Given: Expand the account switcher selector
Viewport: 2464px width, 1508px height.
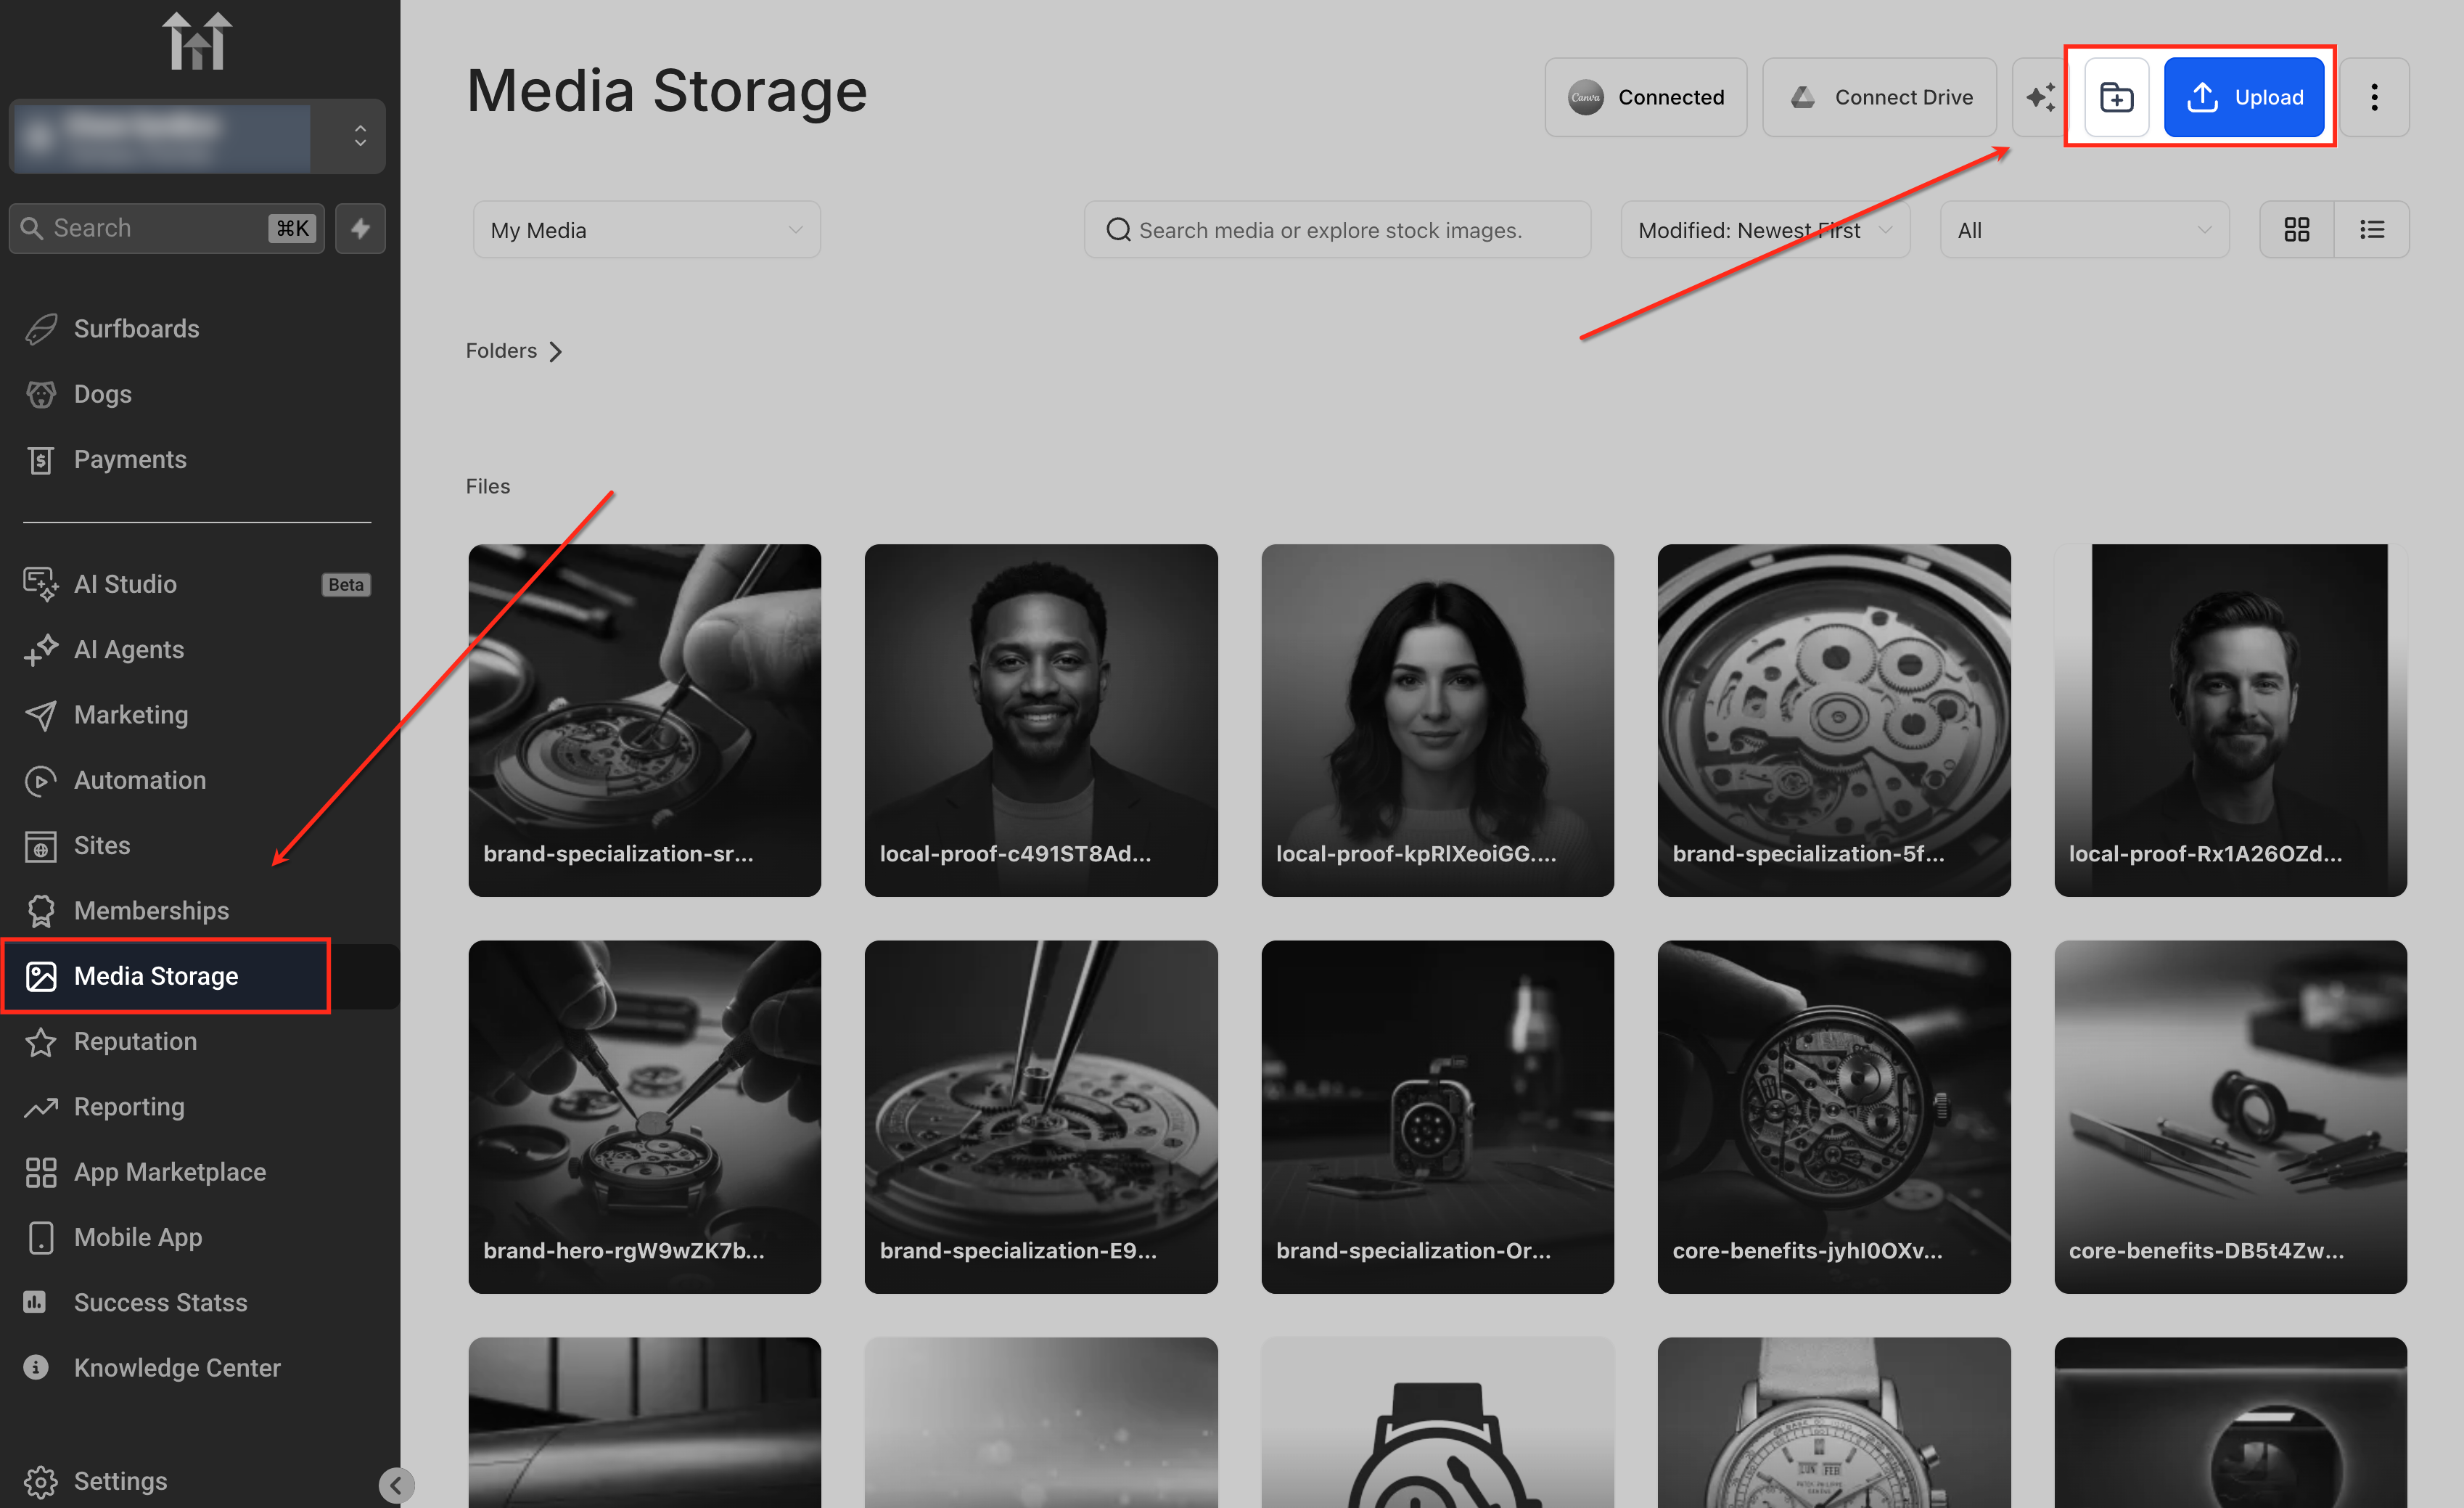Looking at the screenshot, I should pyautogui.click(x=360, y=136).
